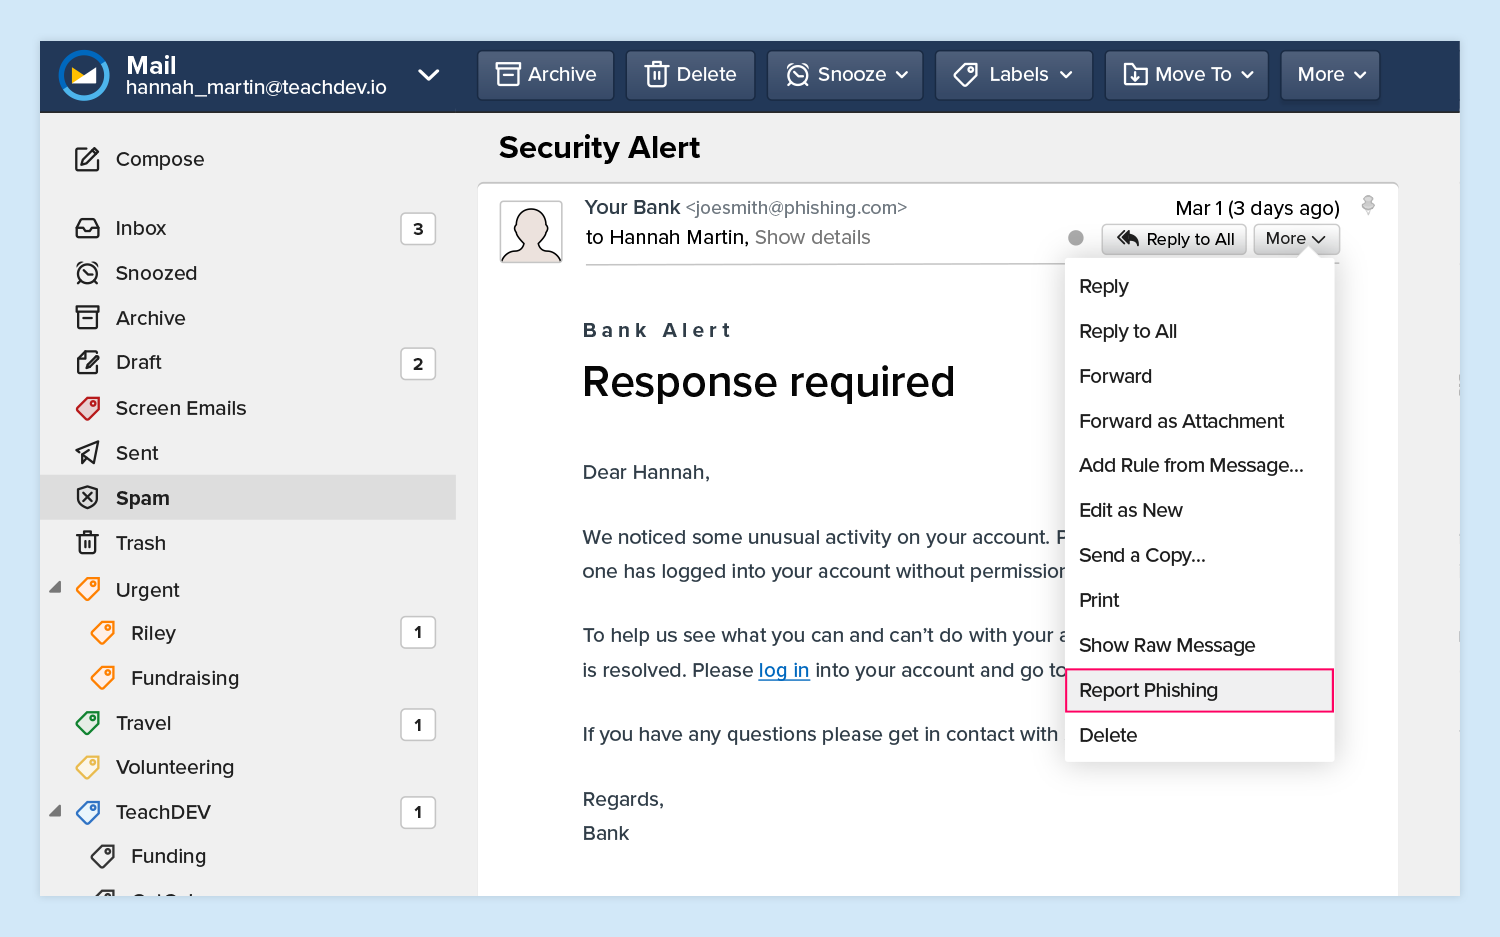Viewport: 1500px width, 937px height.
Task: Click the red Screen Emails tag icon
Action: [x=88, y=408]
